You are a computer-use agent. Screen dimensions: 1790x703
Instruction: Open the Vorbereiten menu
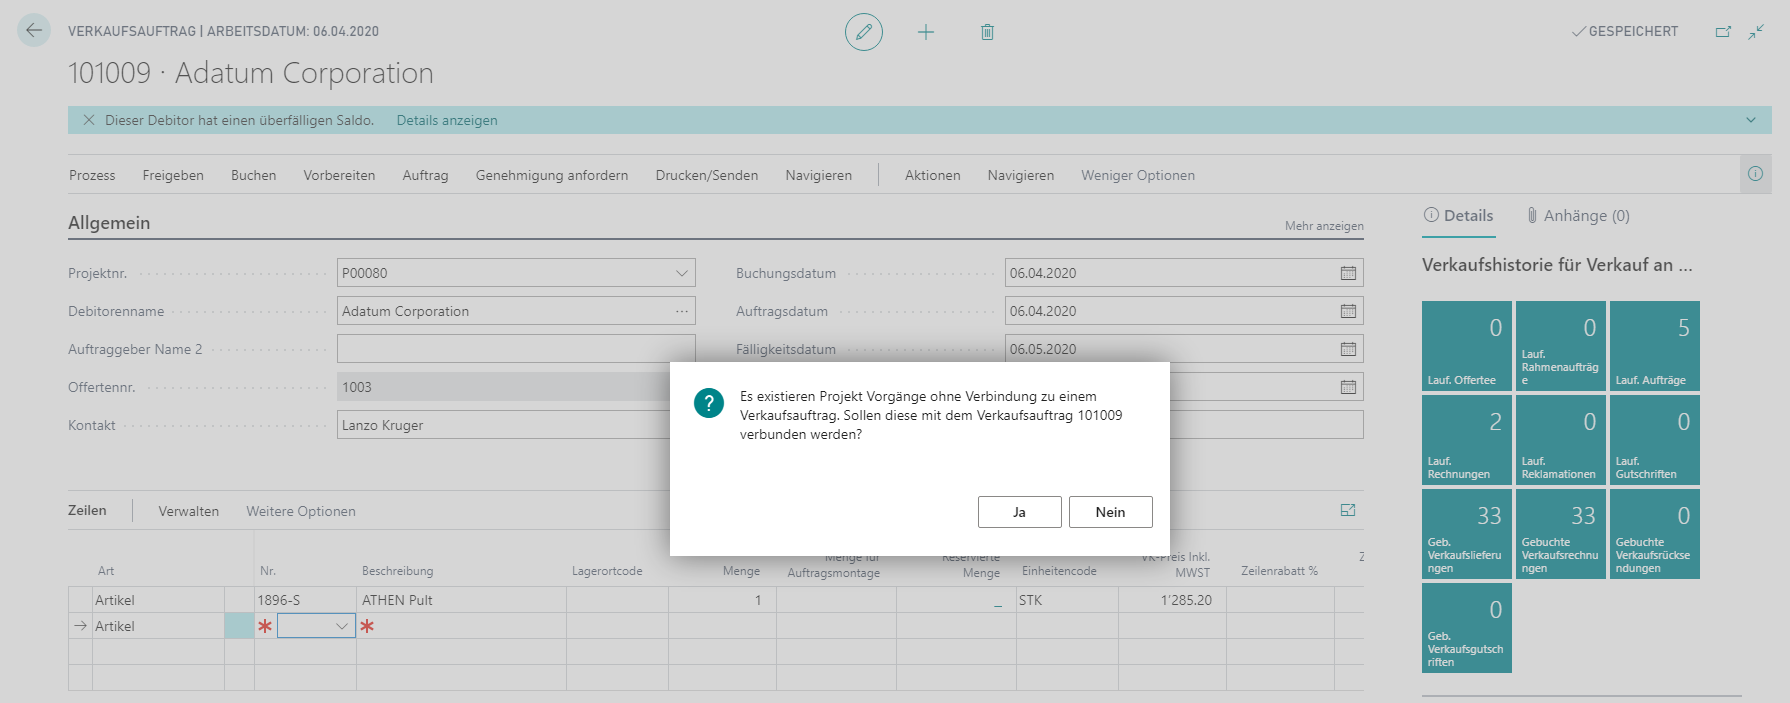tap(339, 175)
